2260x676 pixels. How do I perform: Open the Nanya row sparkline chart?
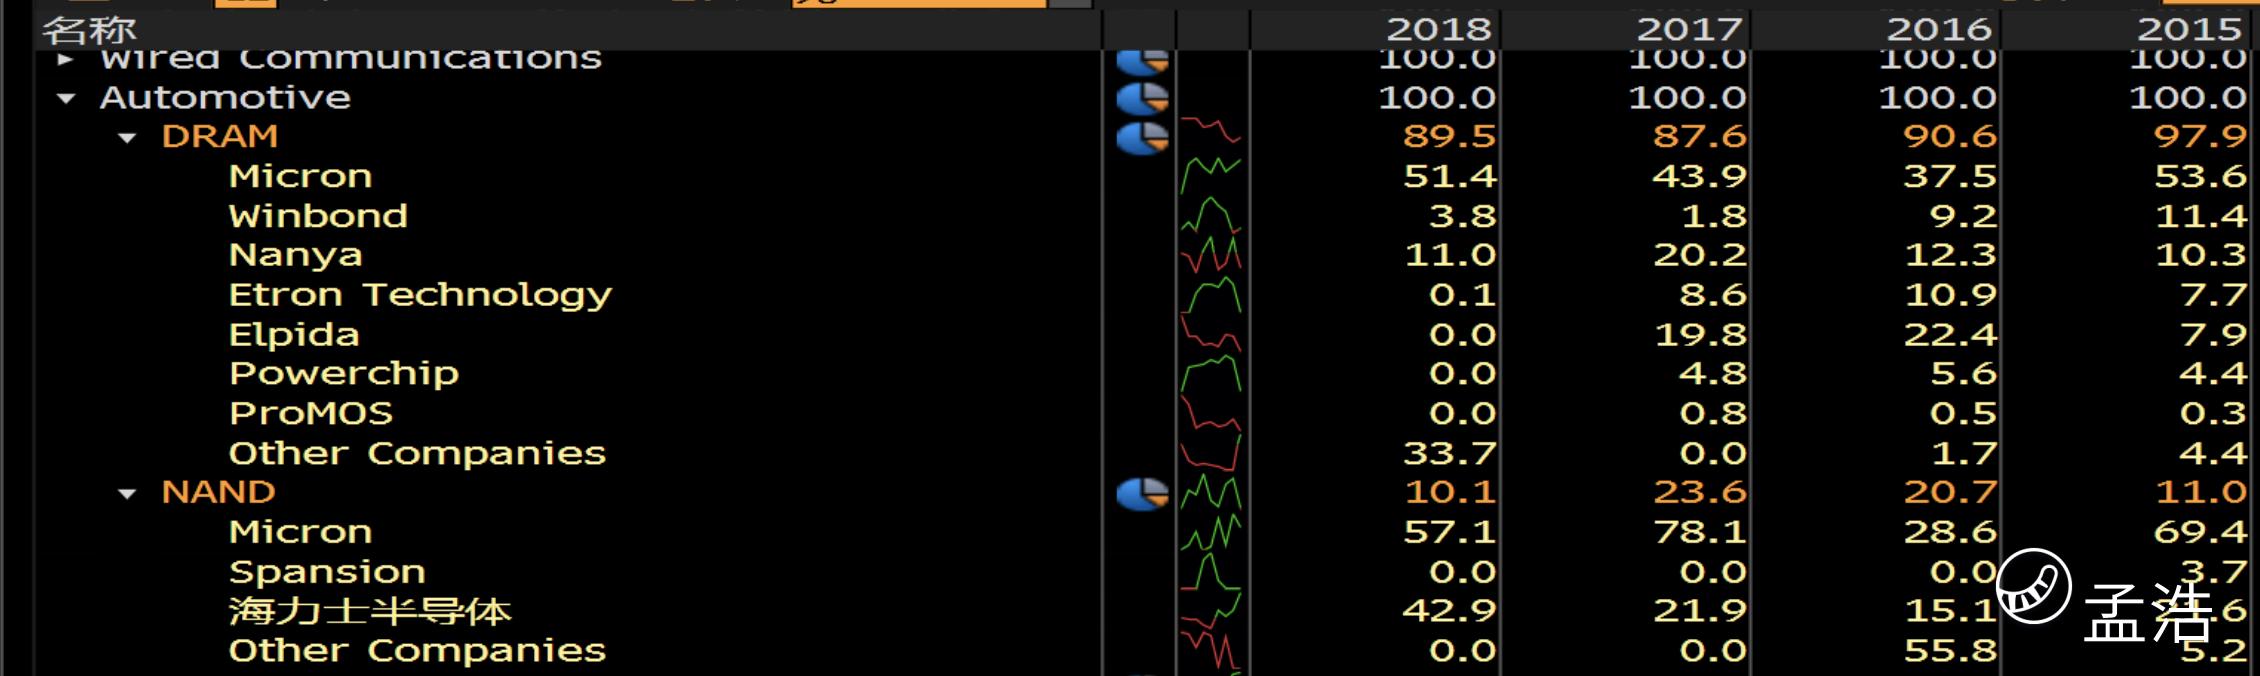[x=1211, y=254]
